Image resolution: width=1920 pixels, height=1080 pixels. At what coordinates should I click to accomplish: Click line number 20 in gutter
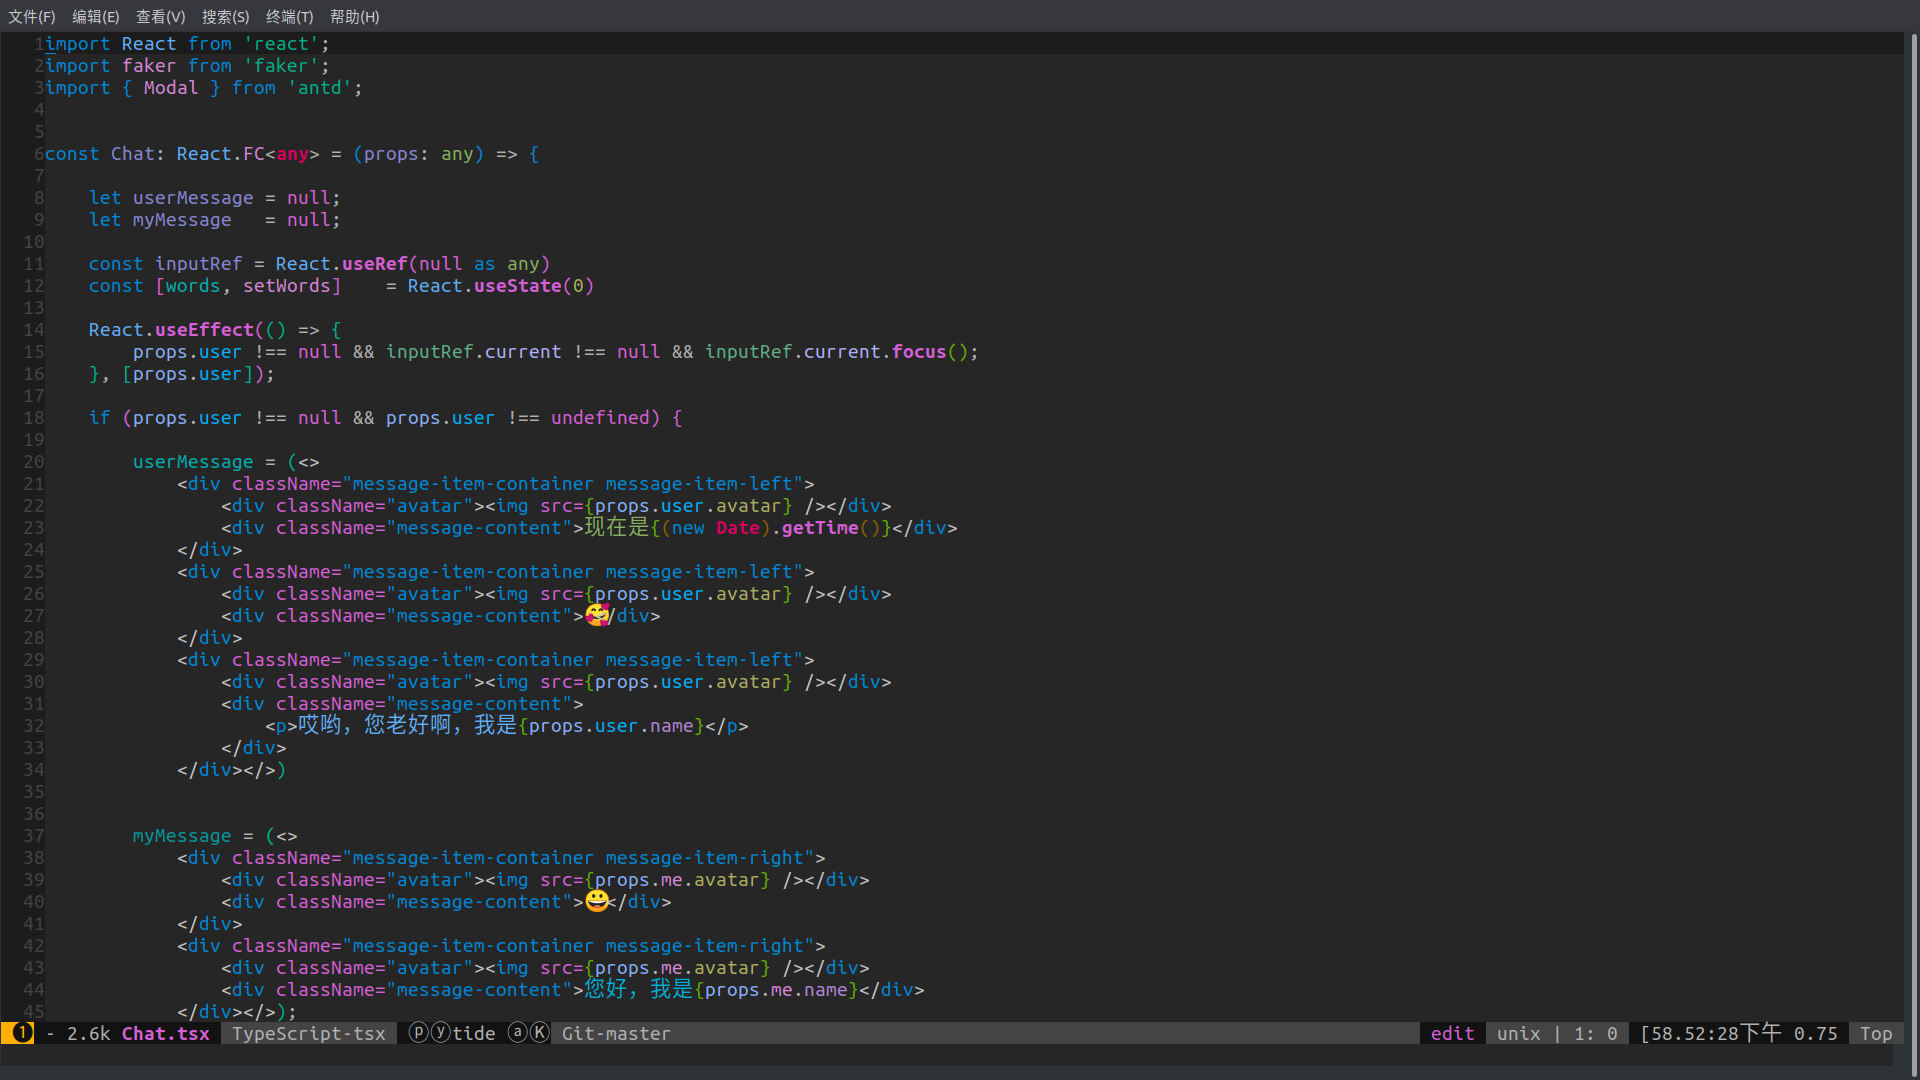coord(34,462)
